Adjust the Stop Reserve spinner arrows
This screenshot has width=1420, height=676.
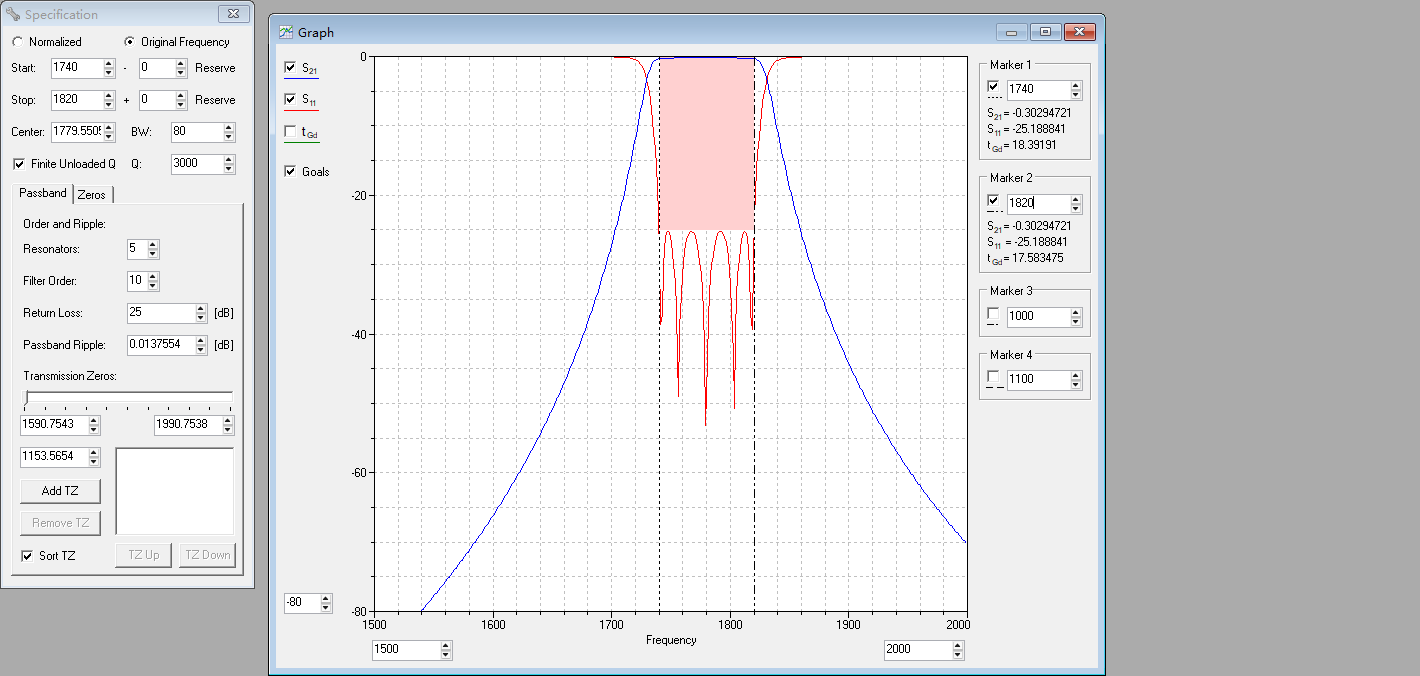[181, 100]
